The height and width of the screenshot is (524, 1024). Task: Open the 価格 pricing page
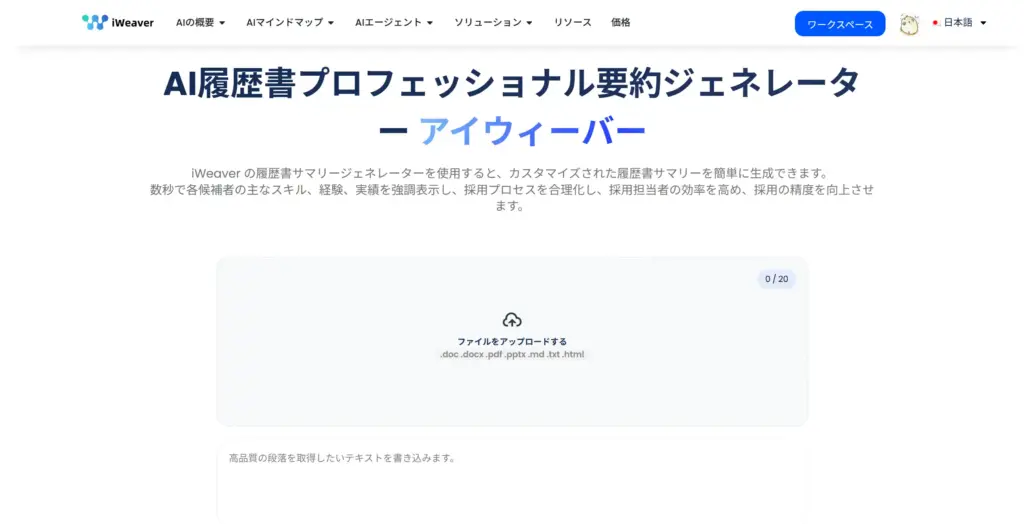pyautogui.click(x=621, y=22)
